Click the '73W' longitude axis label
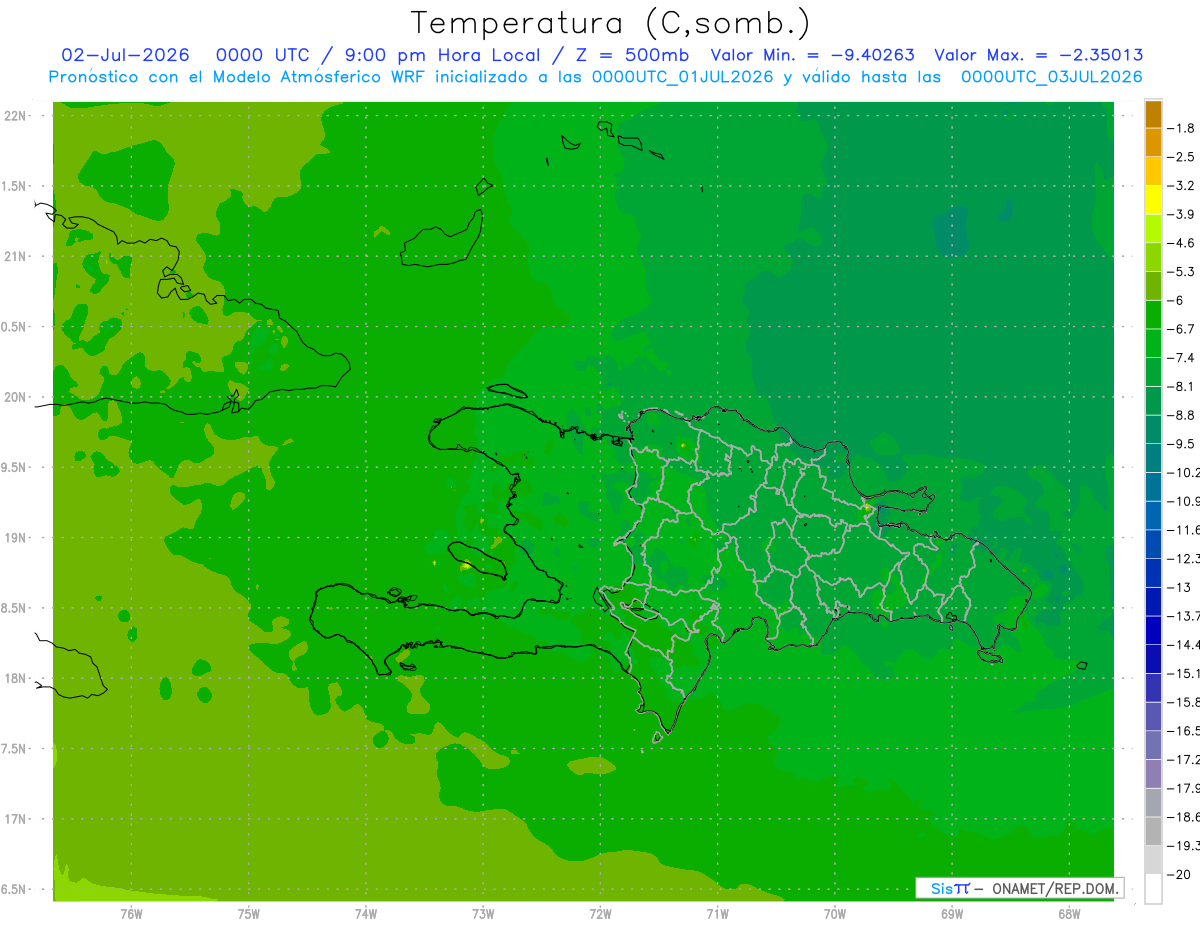This screenshot has width=1200, height=927. (483, 913)
